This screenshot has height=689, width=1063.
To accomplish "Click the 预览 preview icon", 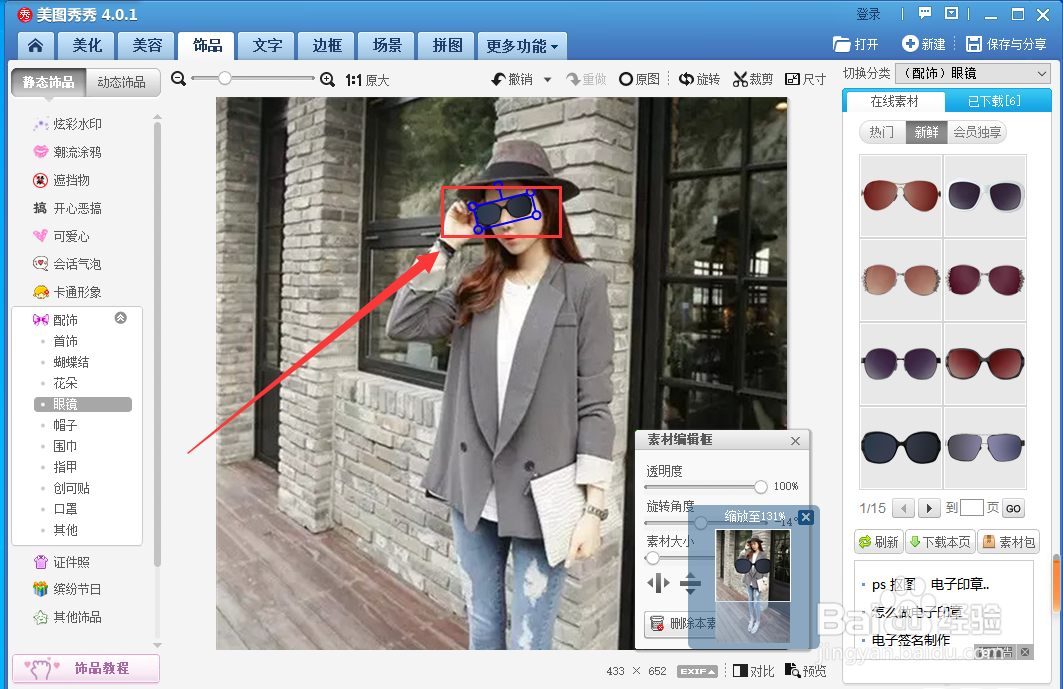I will coord(793,671).
